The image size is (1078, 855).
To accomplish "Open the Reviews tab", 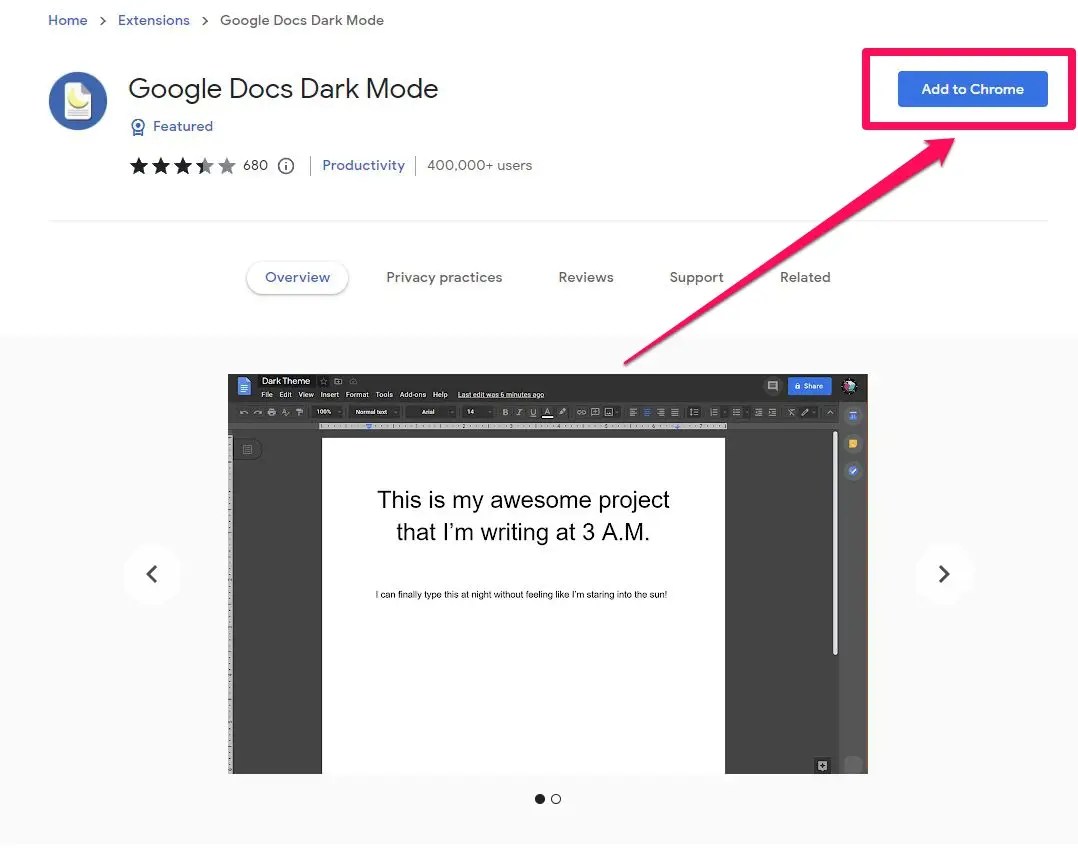I will pos(586,277).
